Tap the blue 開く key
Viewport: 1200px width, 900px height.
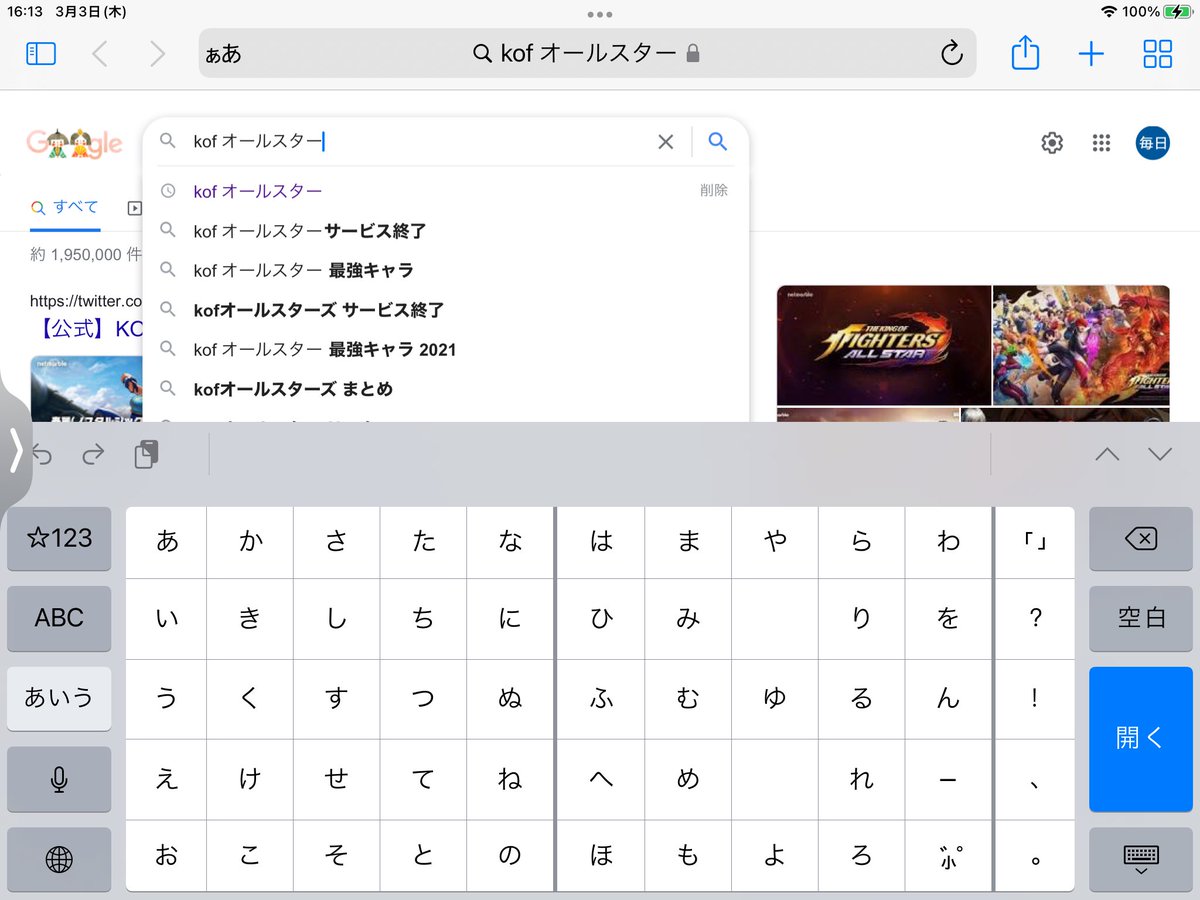1140,738
